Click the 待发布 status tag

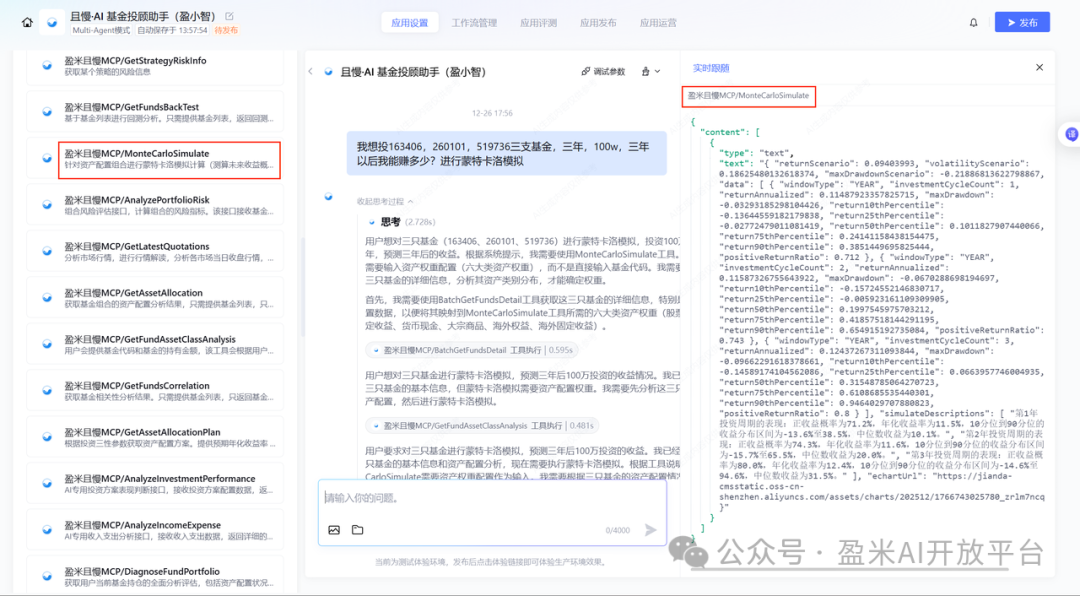(x=226, y=30)
